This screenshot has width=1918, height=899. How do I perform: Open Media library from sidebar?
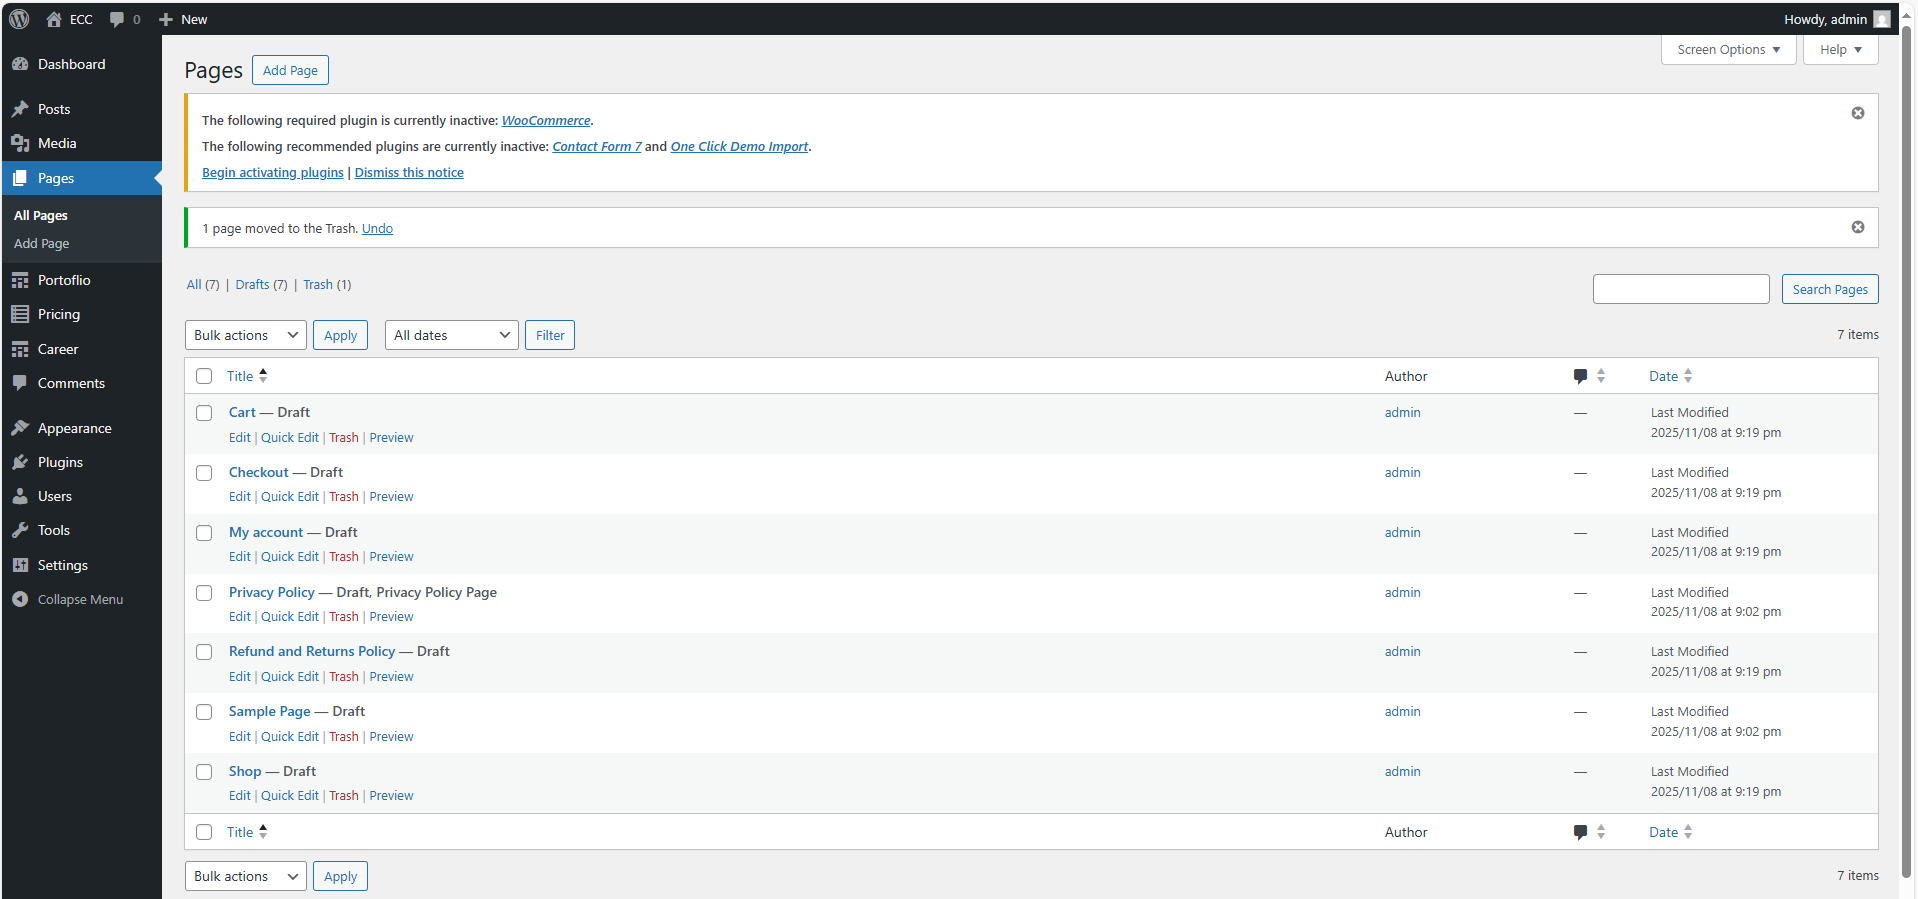(56, 143)
